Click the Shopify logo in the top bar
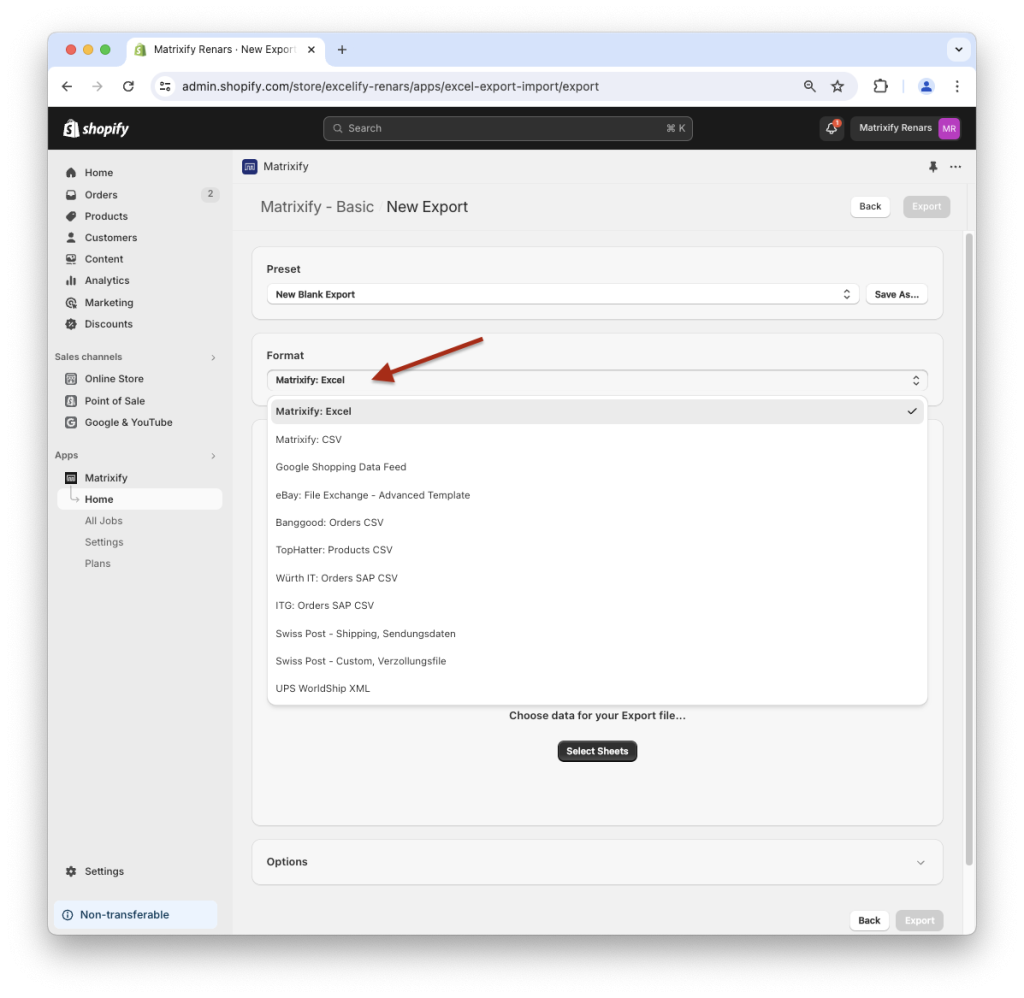1024x998 pixels. (x=95, y=128)
